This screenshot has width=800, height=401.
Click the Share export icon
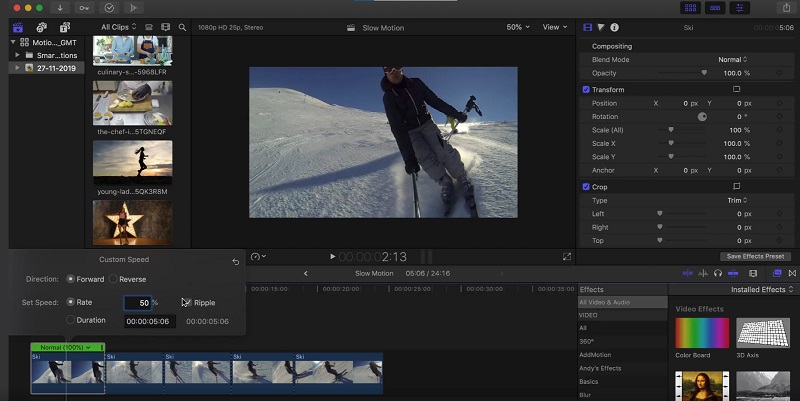786,8
